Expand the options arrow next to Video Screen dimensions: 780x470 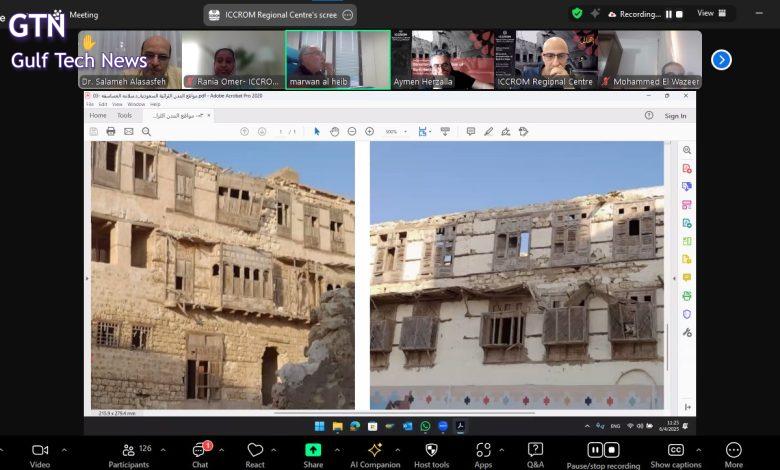pyautogui.click(x=64, y=449)
